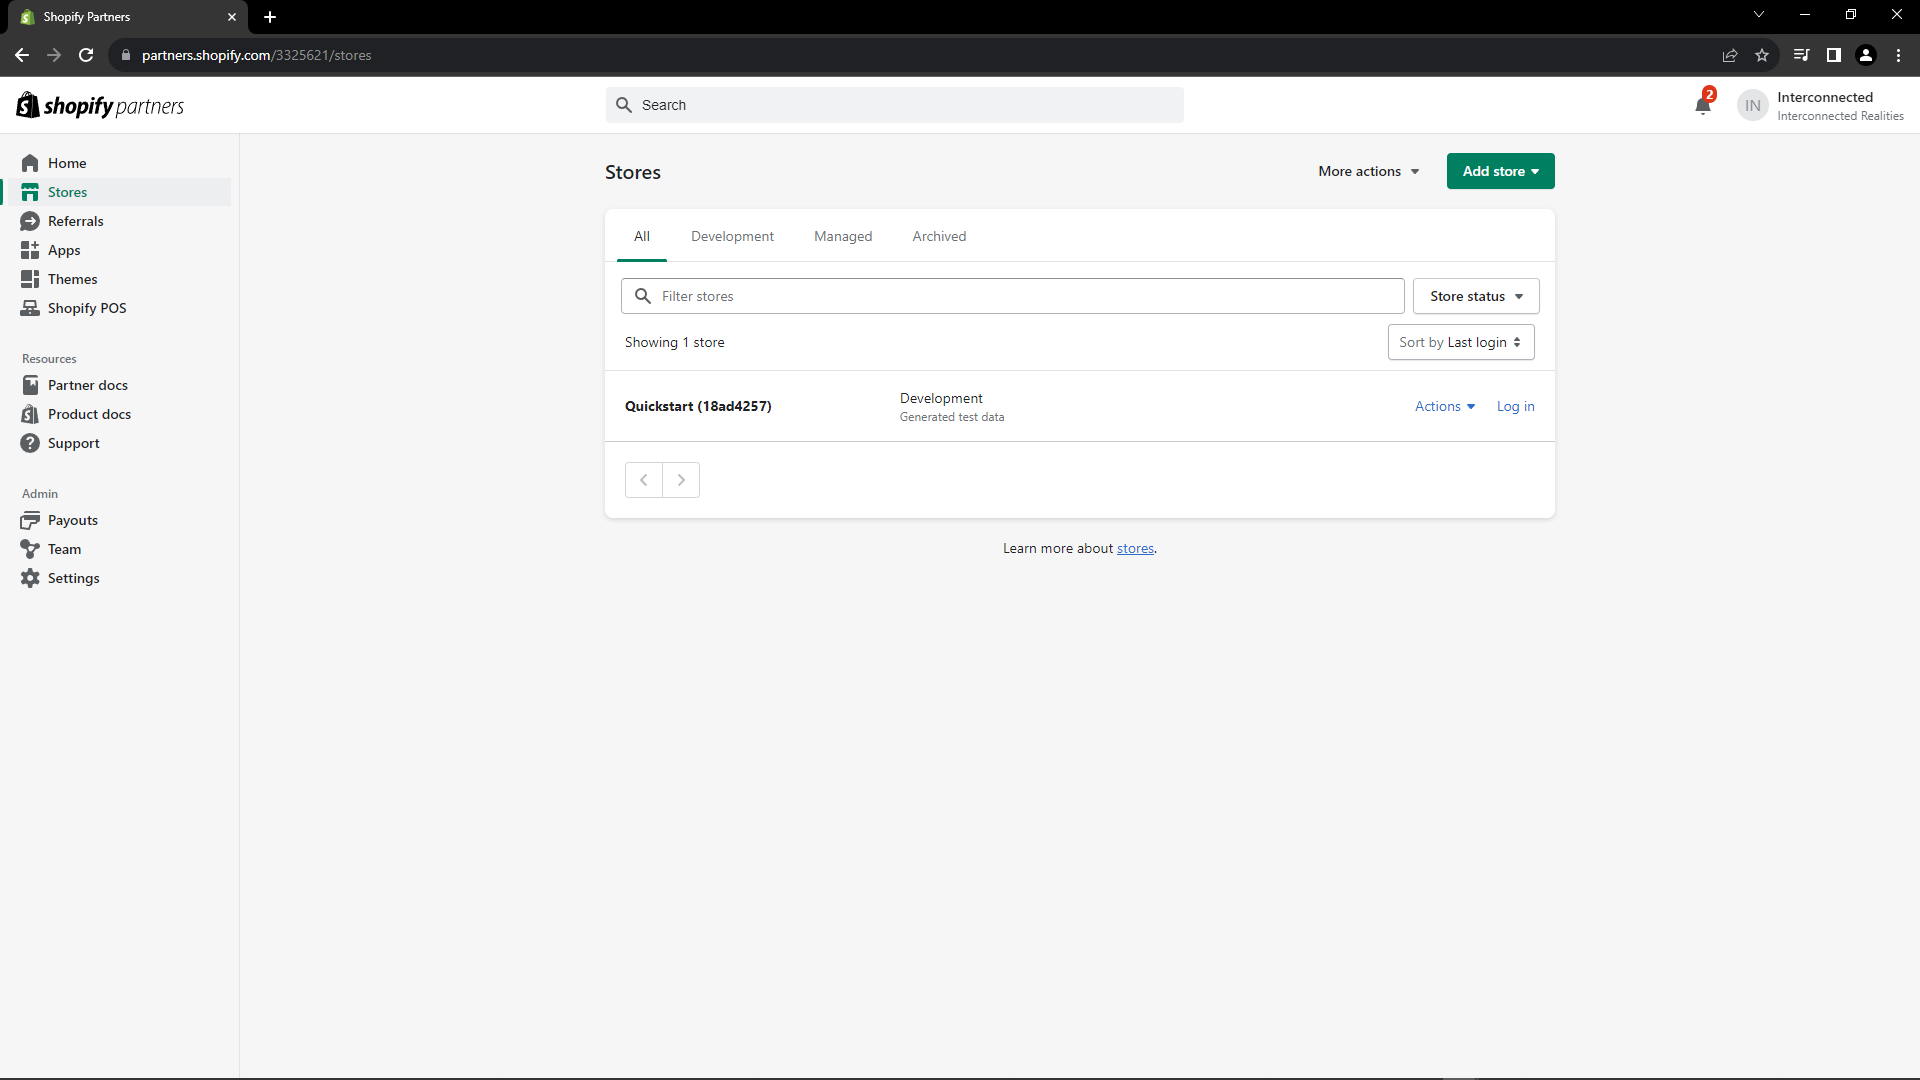Open the Interconnected Realities account avatar

pos(1751,104)
